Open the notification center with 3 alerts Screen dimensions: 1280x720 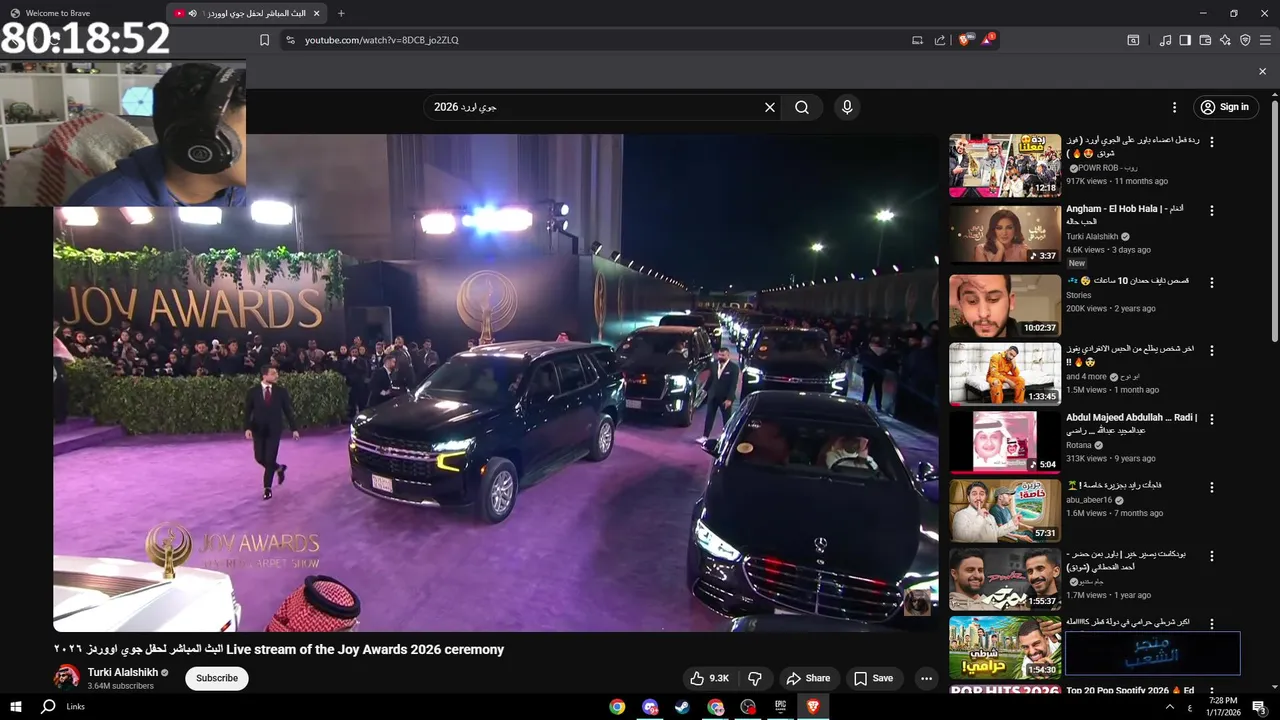[x=1261, y=707]
